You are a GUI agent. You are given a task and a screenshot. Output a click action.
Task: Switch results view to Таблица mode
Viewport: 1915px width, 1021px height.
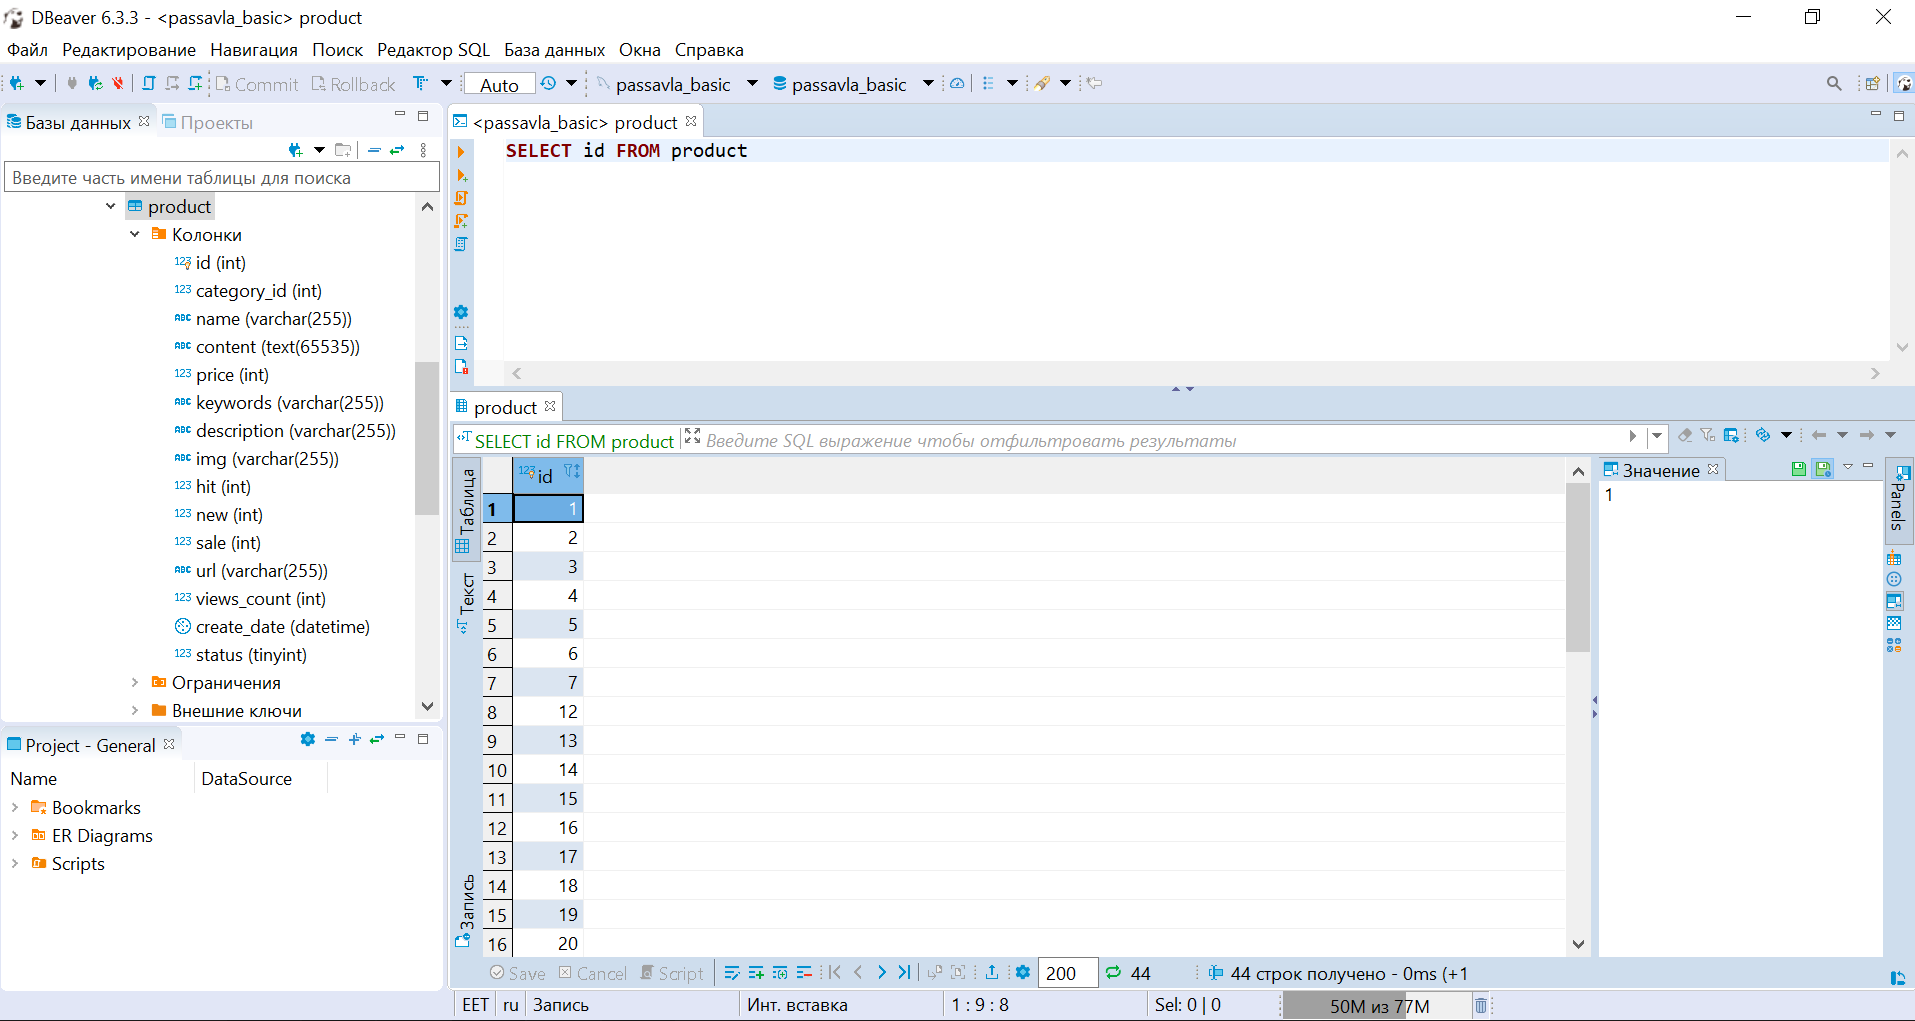click(x=466, y=510)
